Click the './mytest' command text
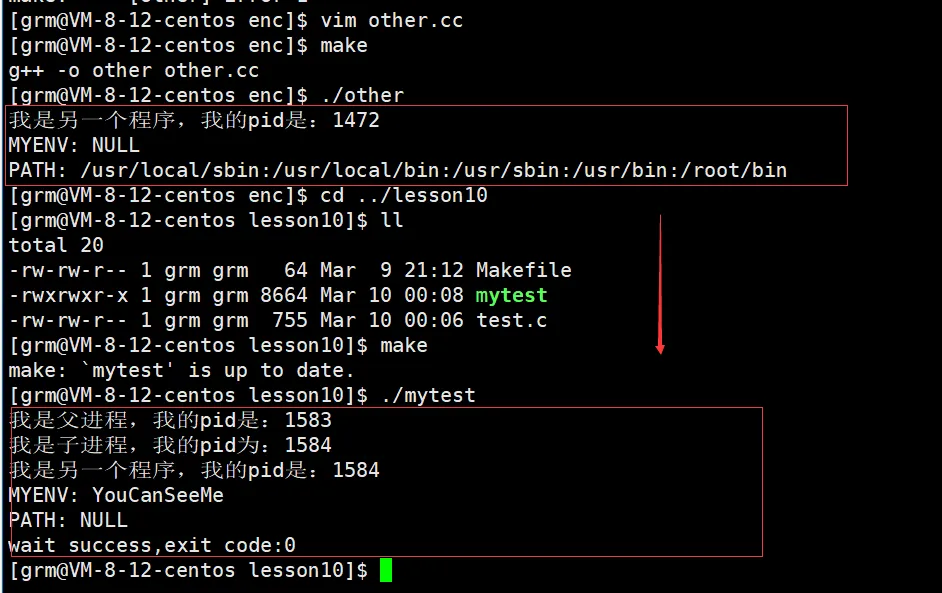Screen dimensions: 942x593 428,395
